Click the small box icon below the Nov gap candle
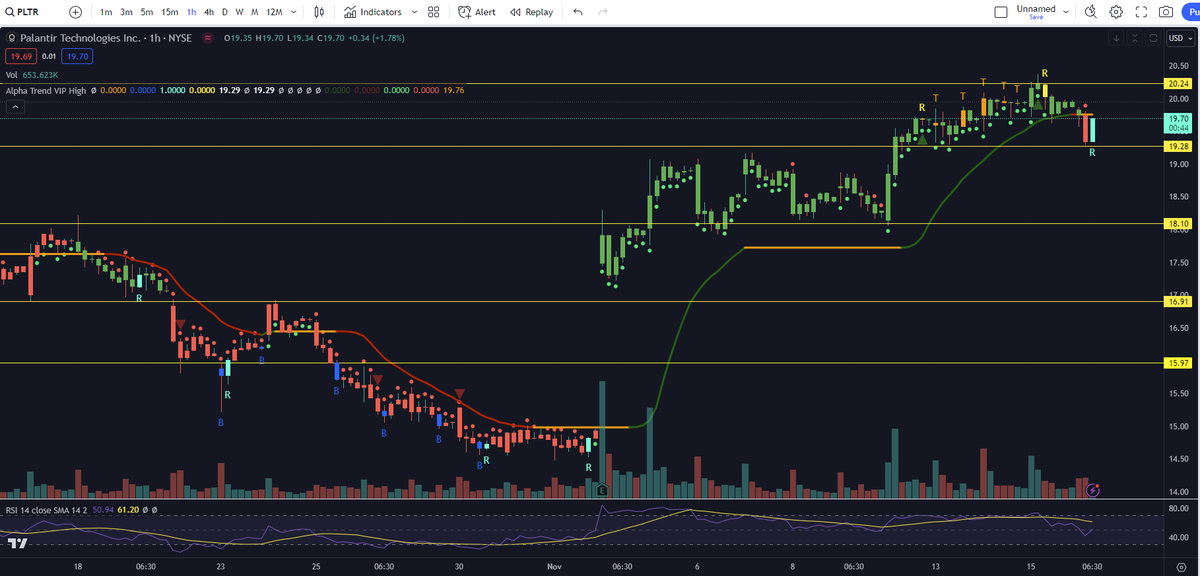The image size is (1200, 576). point(602,490)
